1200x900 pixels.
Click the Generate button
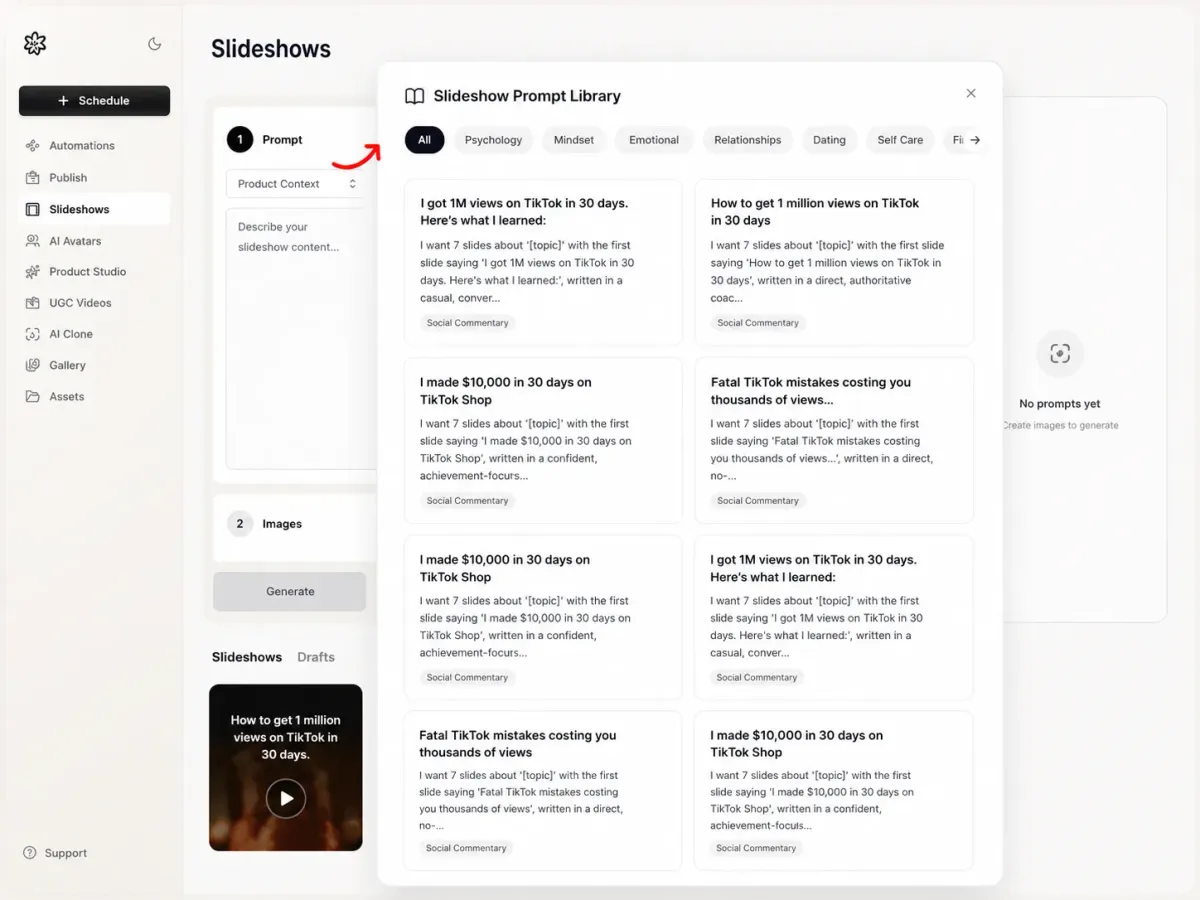coord(290,591)
